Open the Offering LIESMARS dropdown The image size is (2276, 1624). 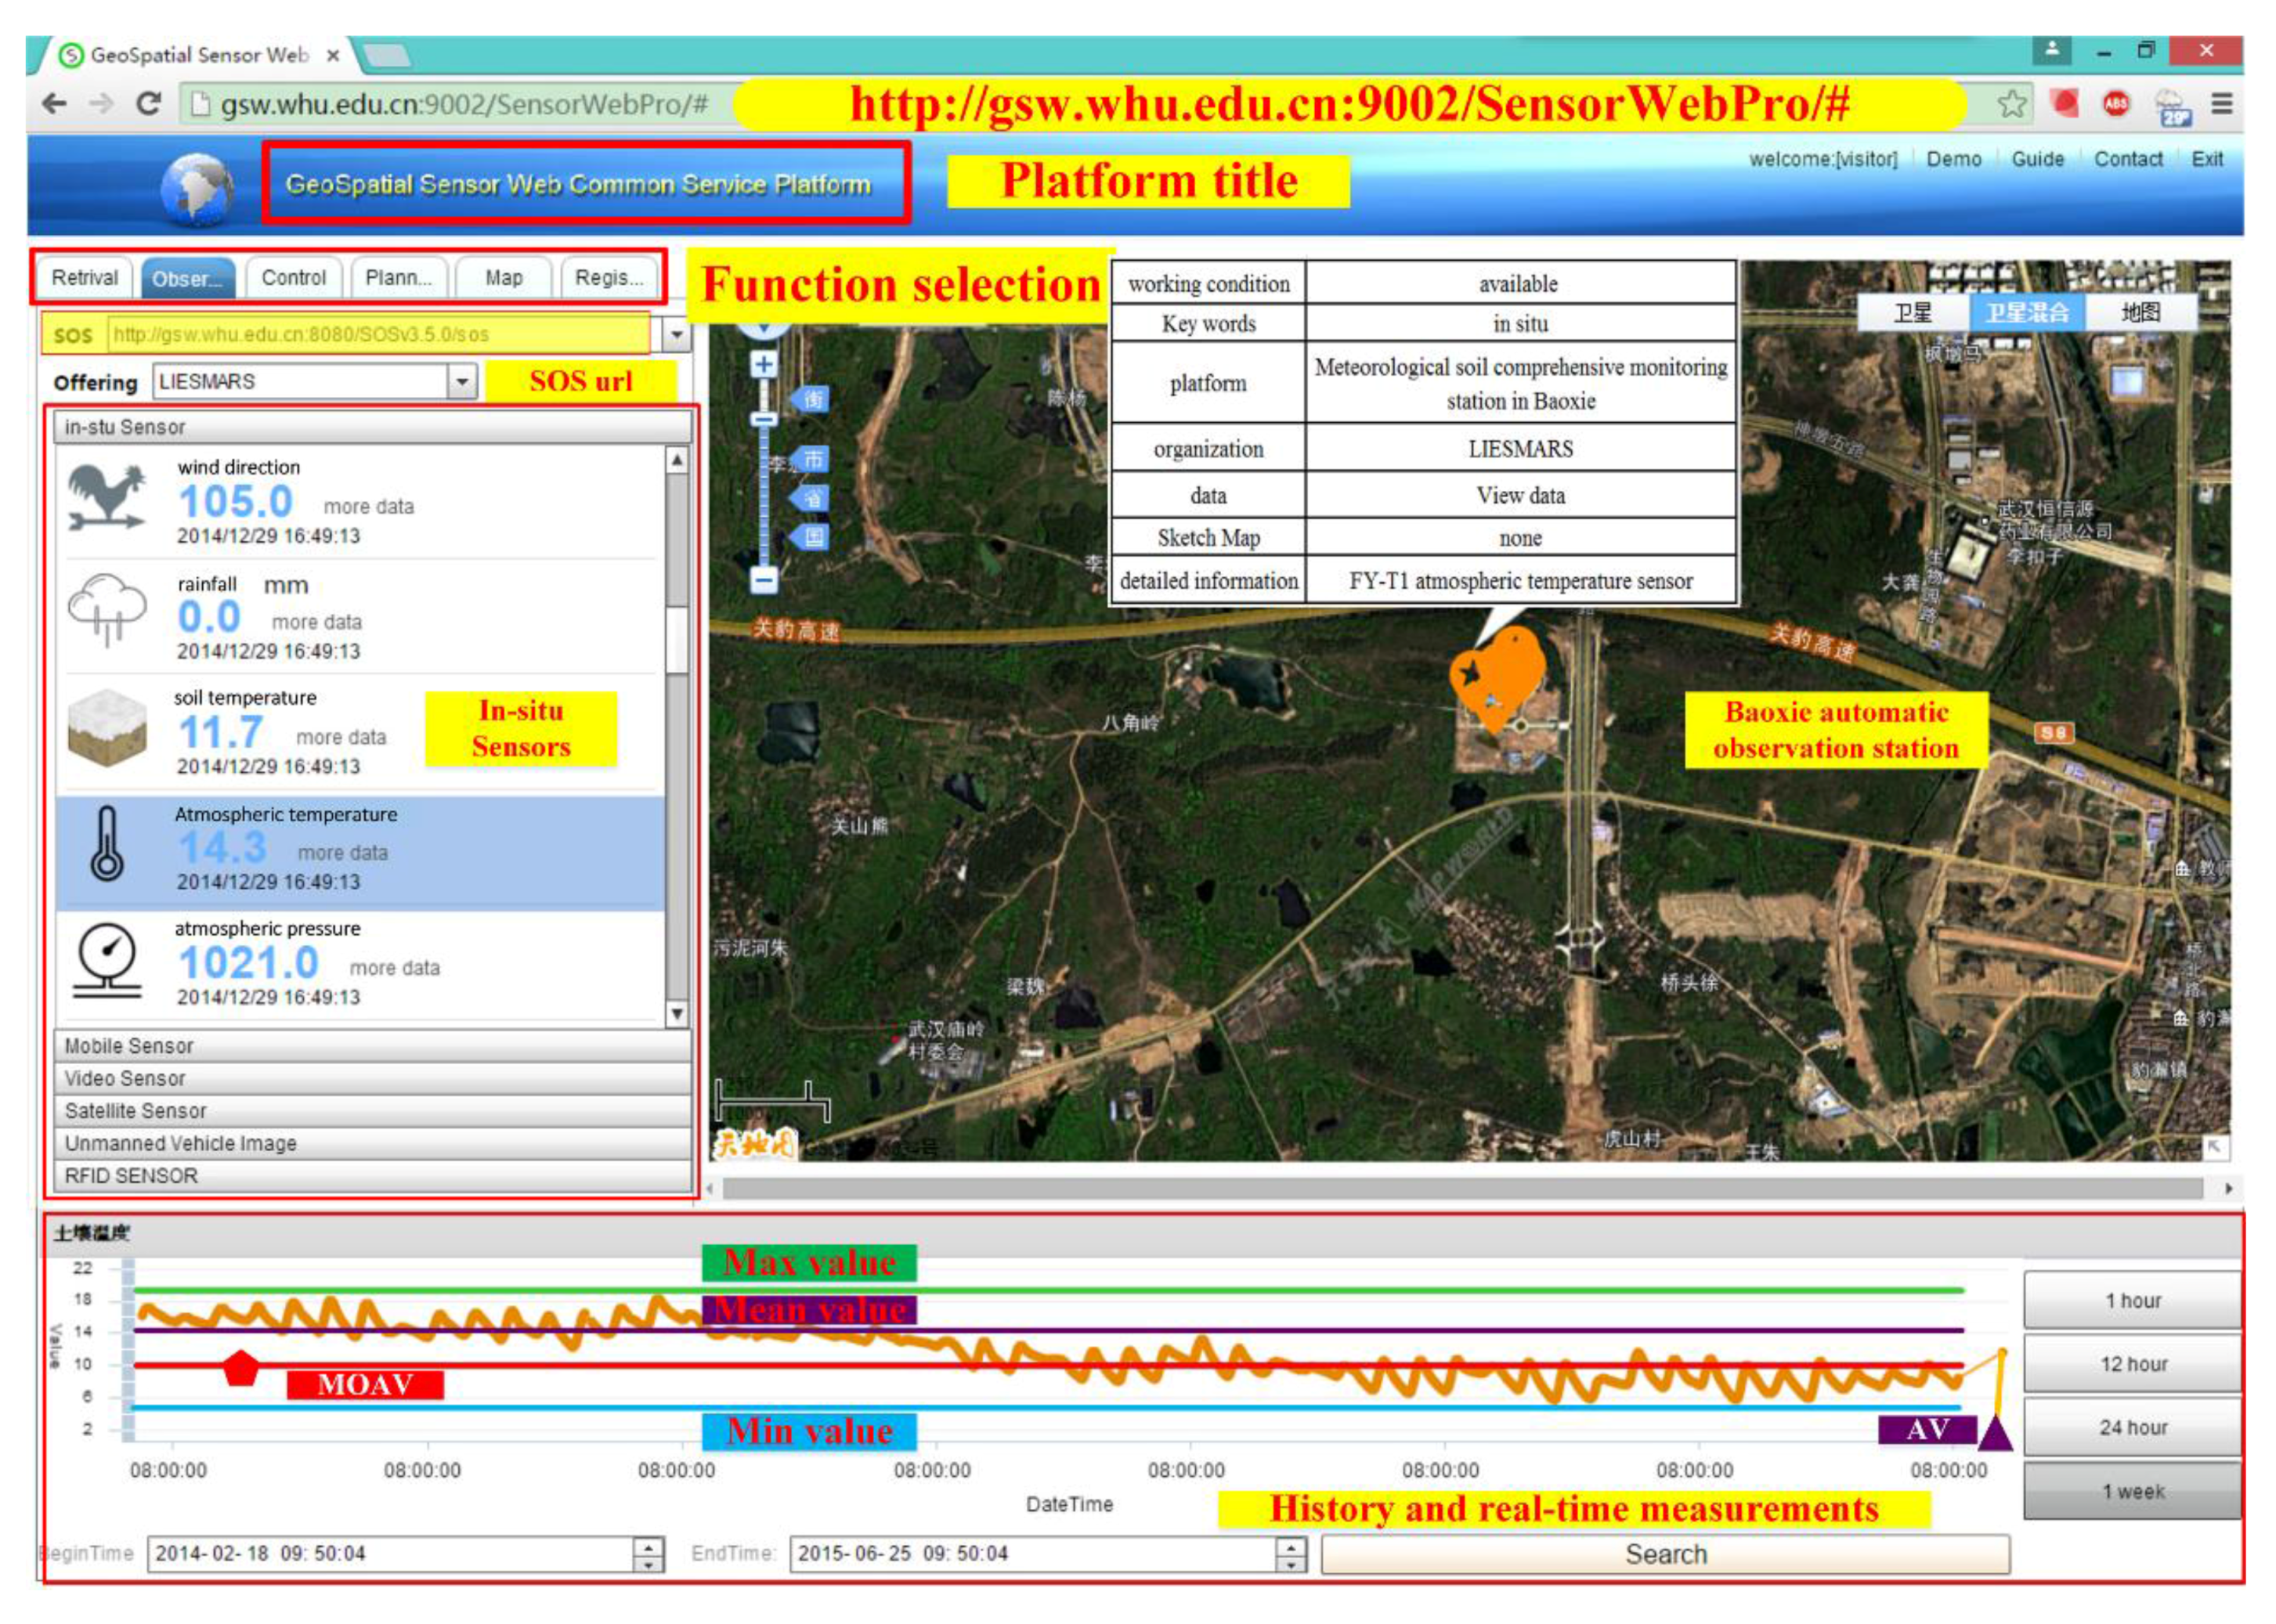tap(461, 382)
